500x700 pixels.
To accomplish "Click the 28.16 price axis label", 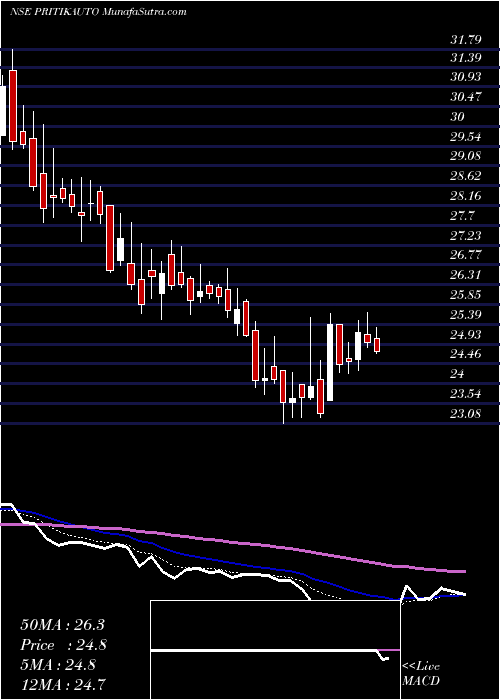I will [x=466, y=196].
